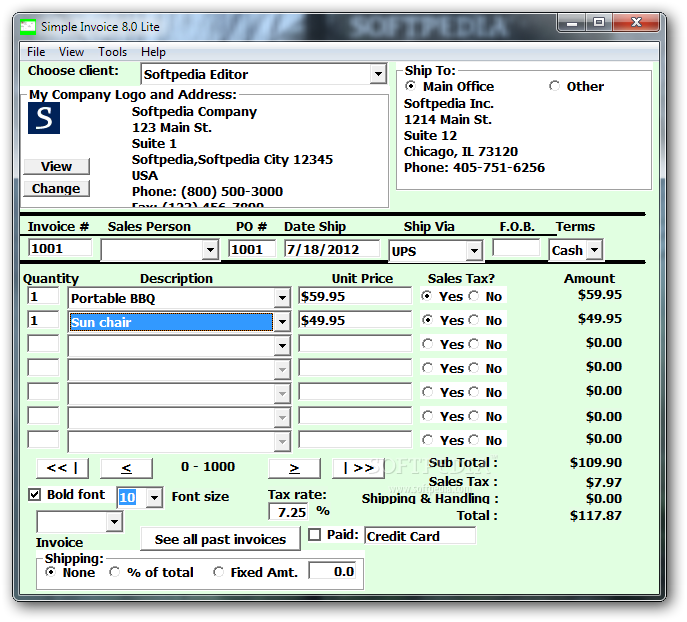Click the Date Ship field
The height and width of the screenshot is (622, 687).
coord(332,249)
